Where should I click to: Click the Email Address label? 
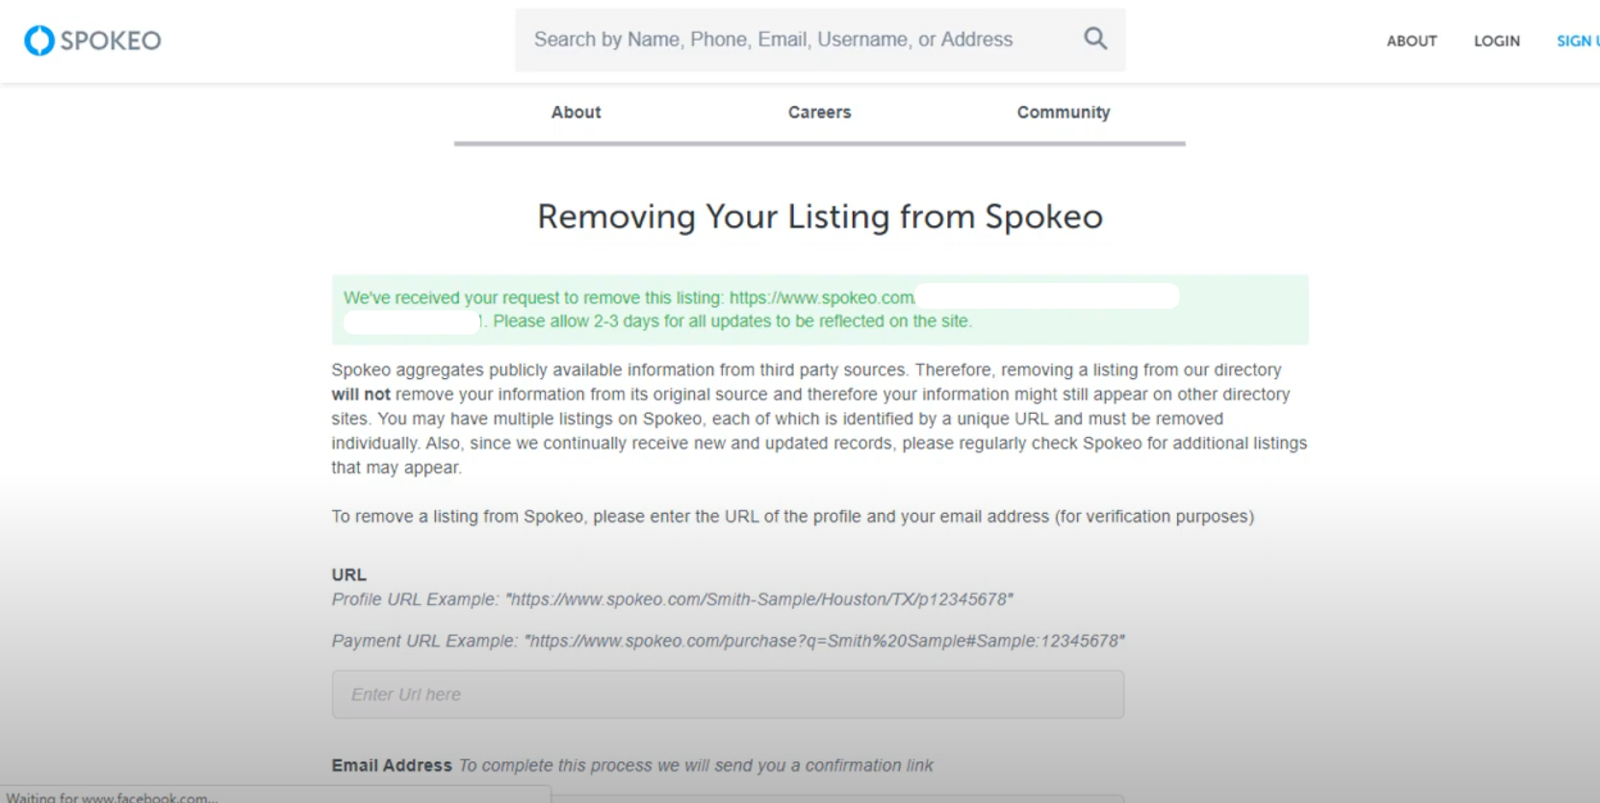[392, 765]
